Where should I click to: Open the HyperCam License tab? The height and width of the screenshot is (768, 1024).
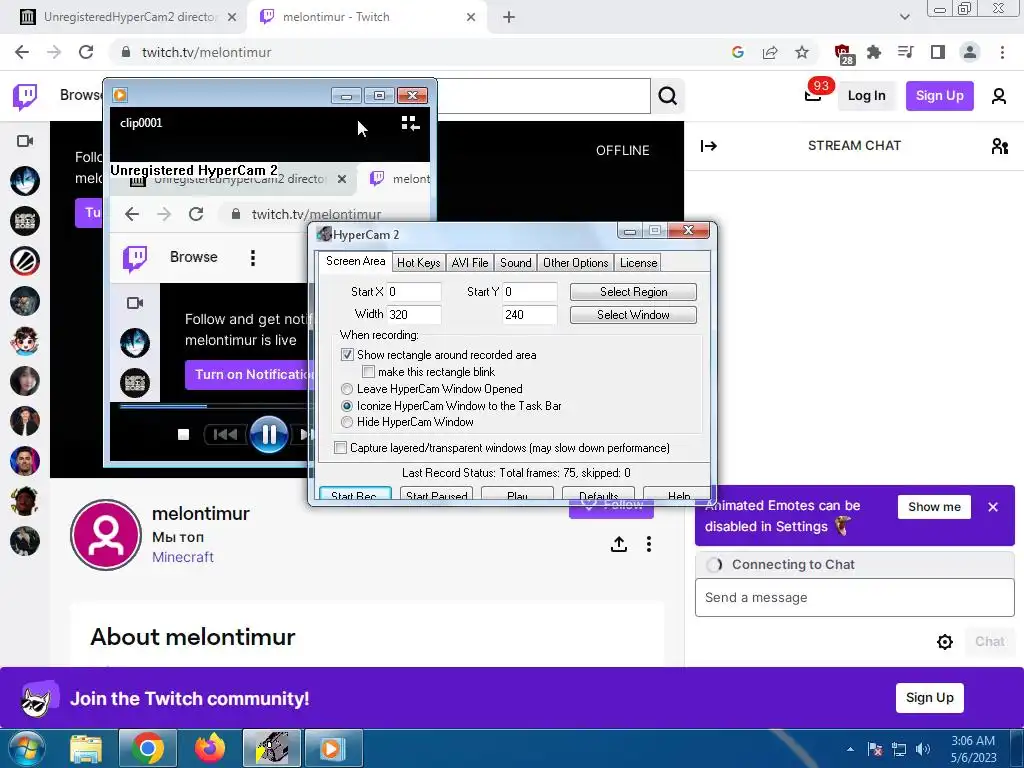638,263
